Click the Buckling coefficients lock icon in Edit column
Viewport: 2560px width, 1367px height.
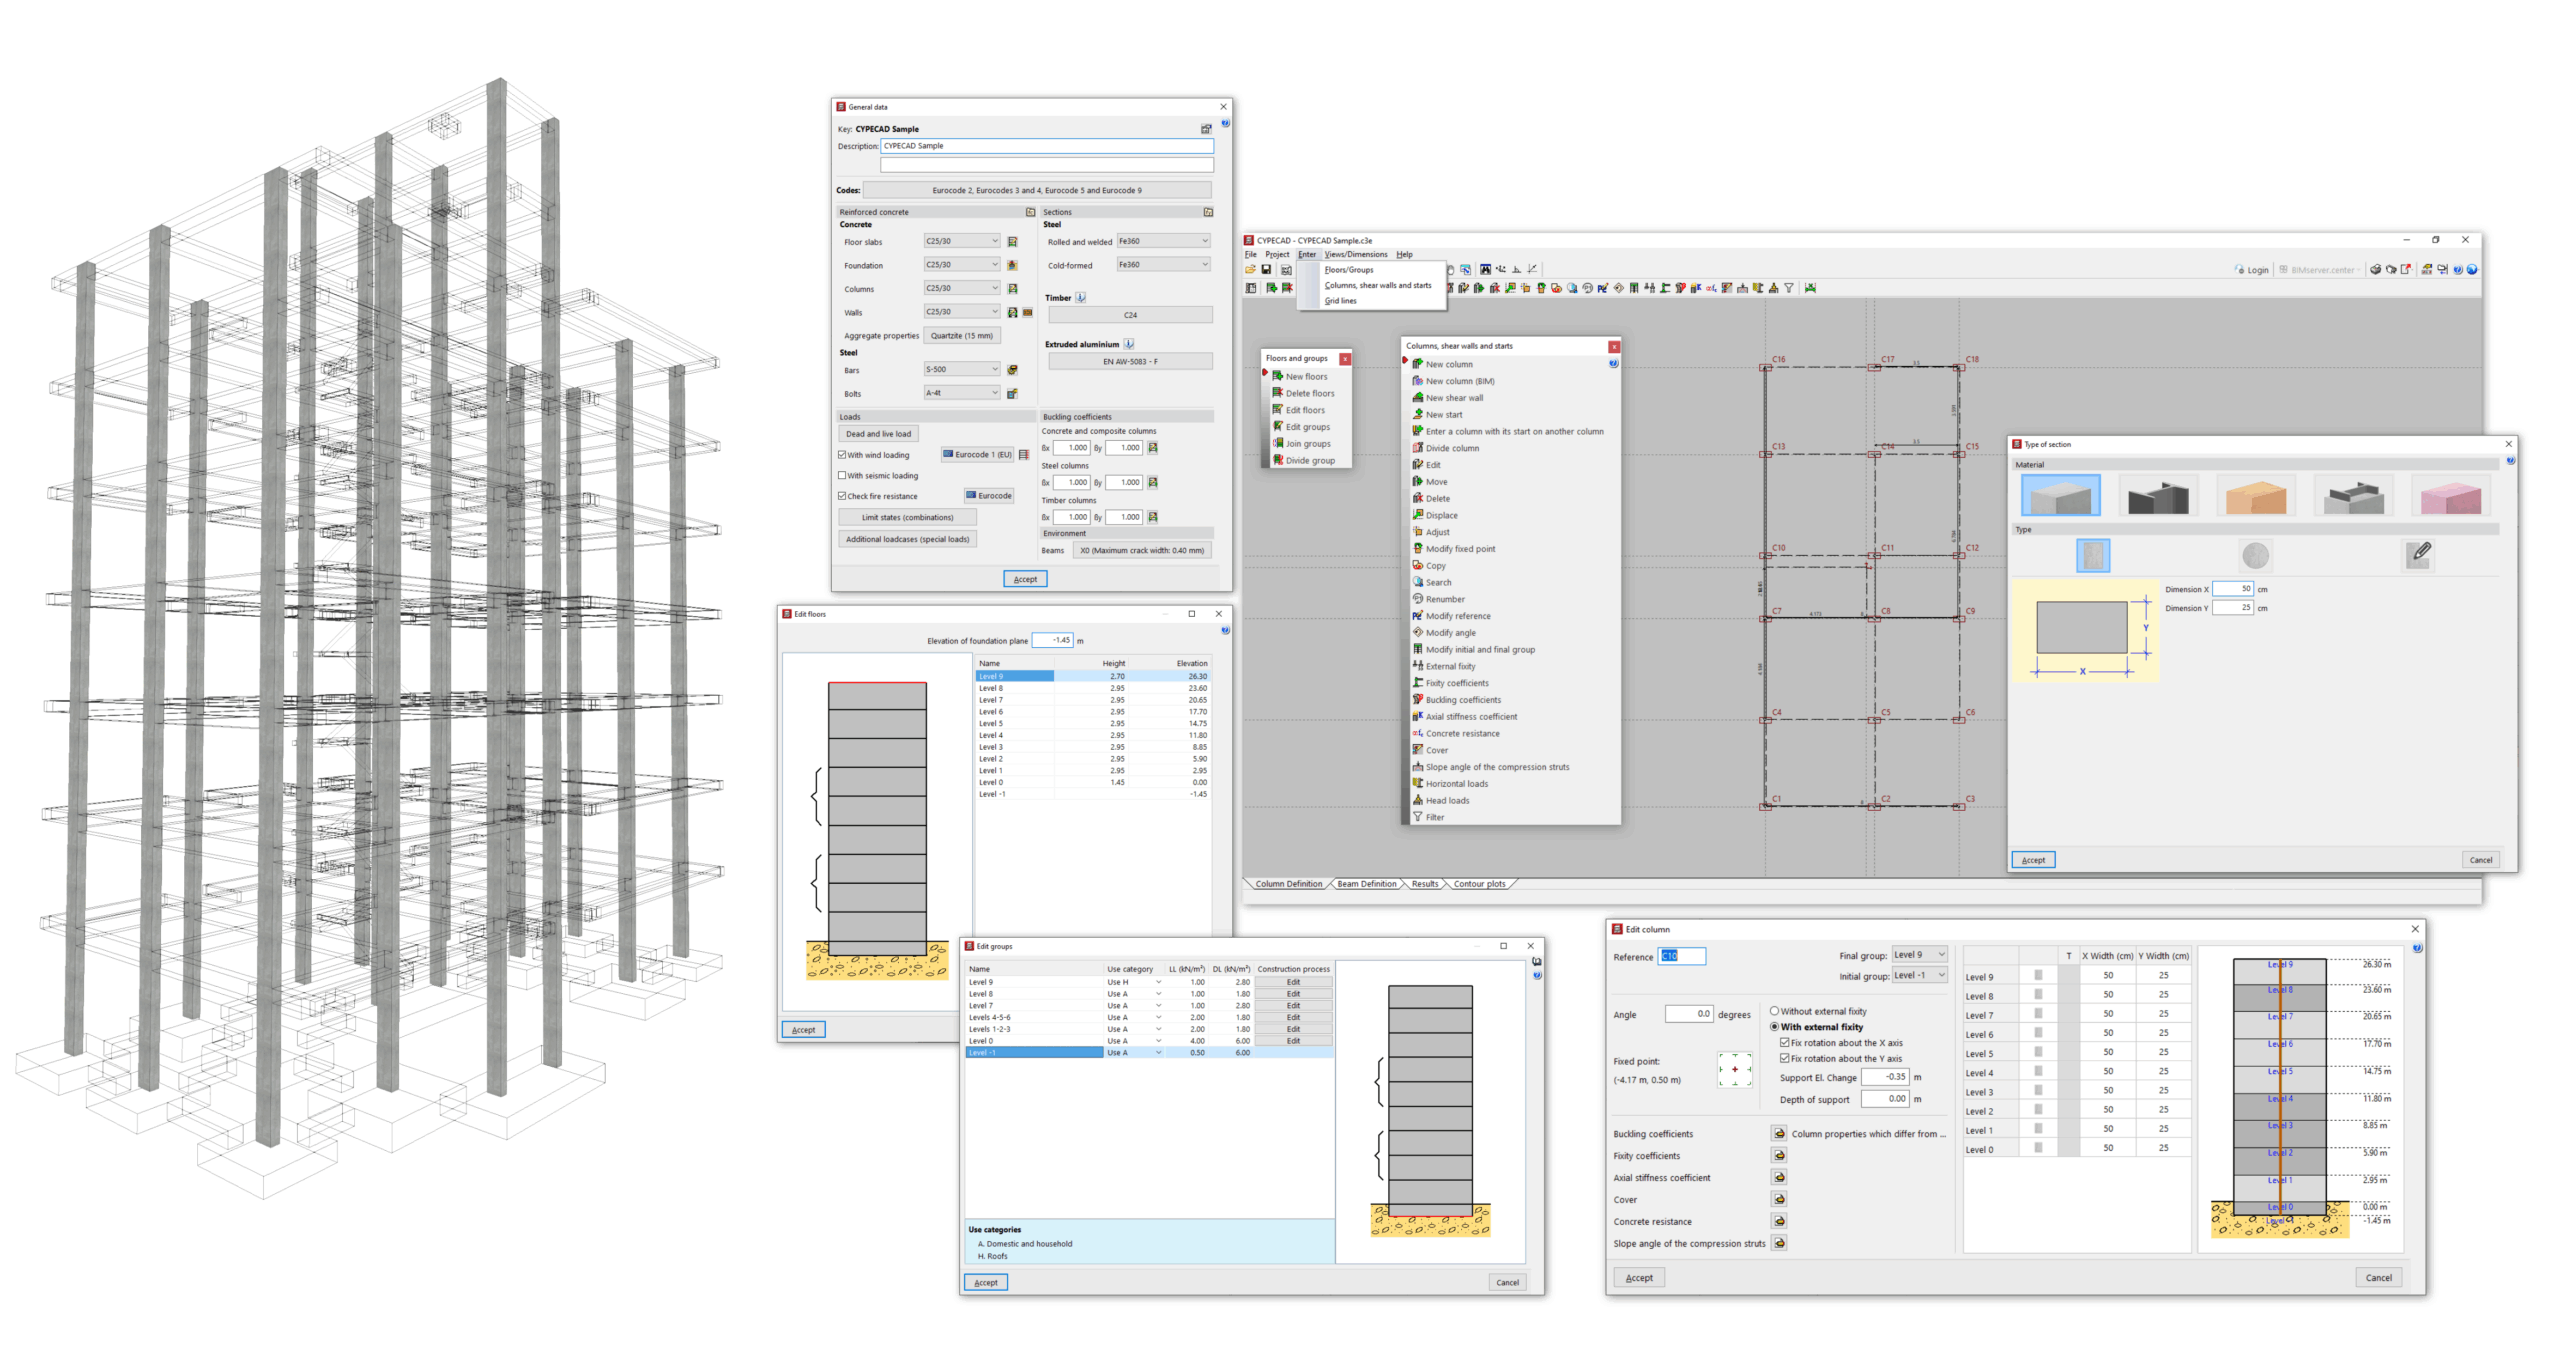[1779, 1134]
